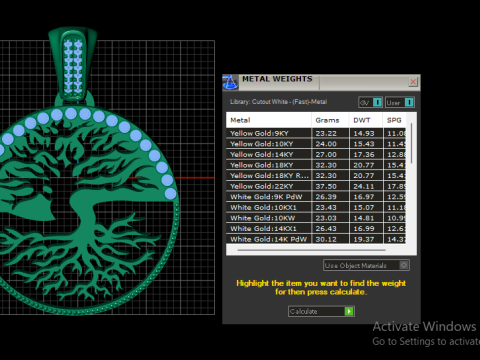Image resolution: width=480 pixels, height=360 pixels.
Task: Select the White Gold:9K PdW row
Action: click(316, 197)
